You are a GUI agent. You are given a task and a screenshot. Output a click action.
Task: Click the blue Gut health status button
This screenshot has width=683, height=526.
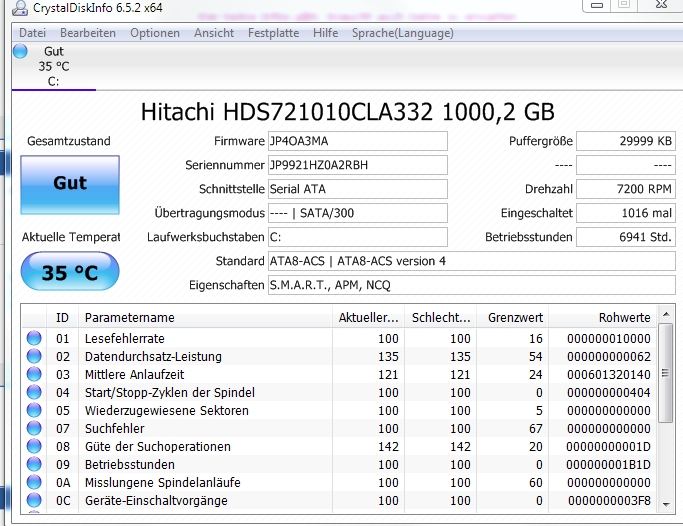(x=70, y=185)
